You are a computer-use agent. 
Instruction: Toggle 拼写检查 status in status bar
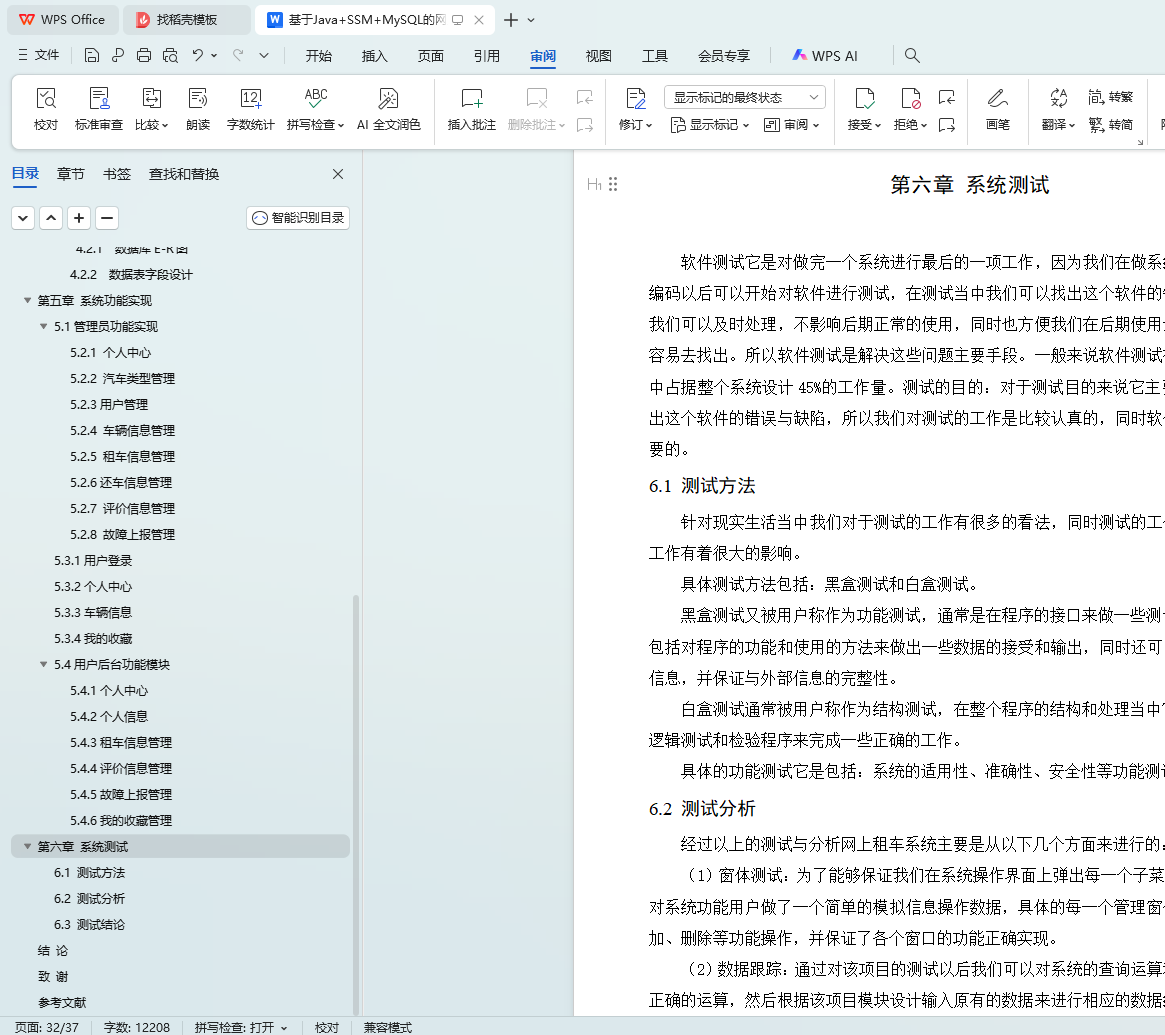point(241,1027)
